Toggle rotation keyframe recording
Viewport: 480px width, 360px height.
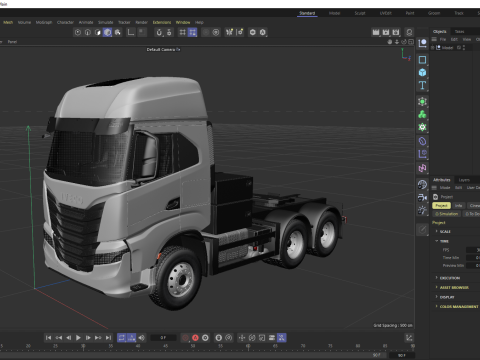pyautogui.click(x=252, y=338)
